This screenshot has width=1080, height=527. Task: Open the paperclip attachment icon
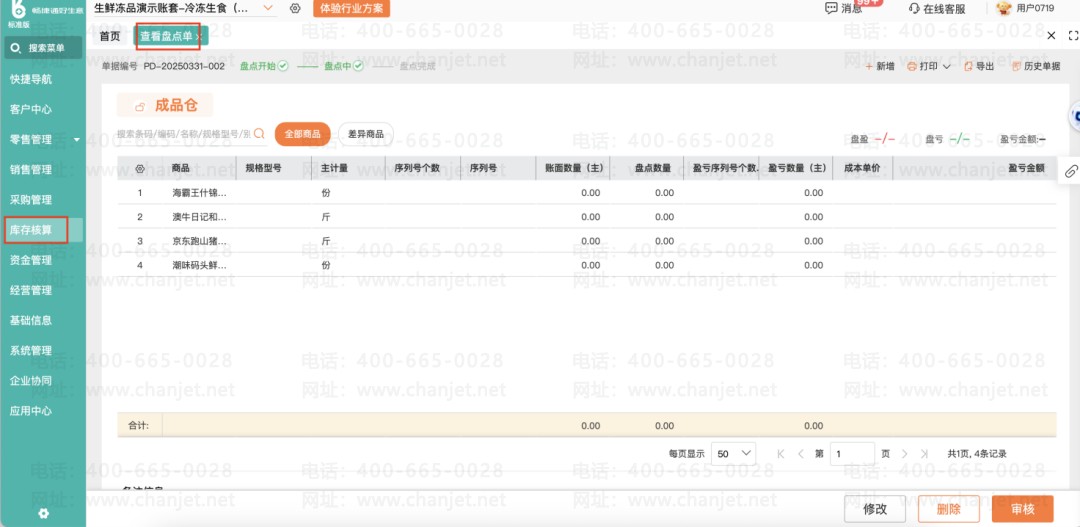pos(1070,172)
